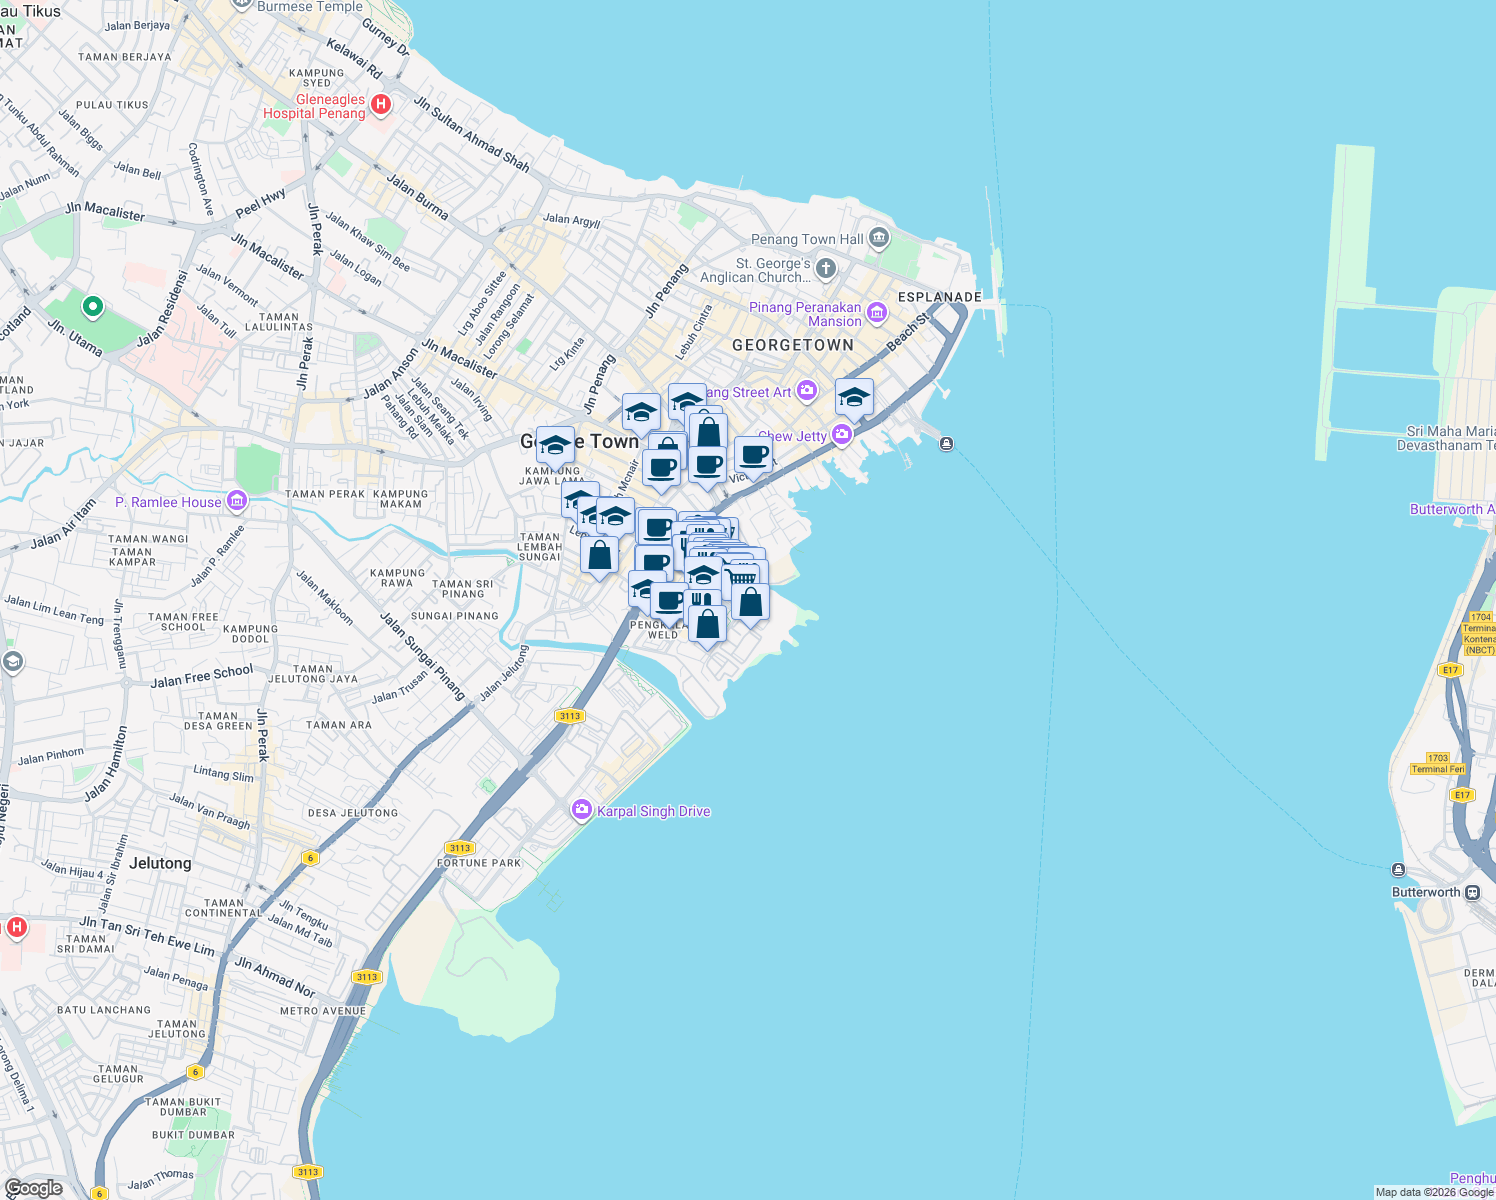This screenshot has width=1496, height=1200.
Task: Click the Karpal Singh Drive label
Action: [652, 811]
